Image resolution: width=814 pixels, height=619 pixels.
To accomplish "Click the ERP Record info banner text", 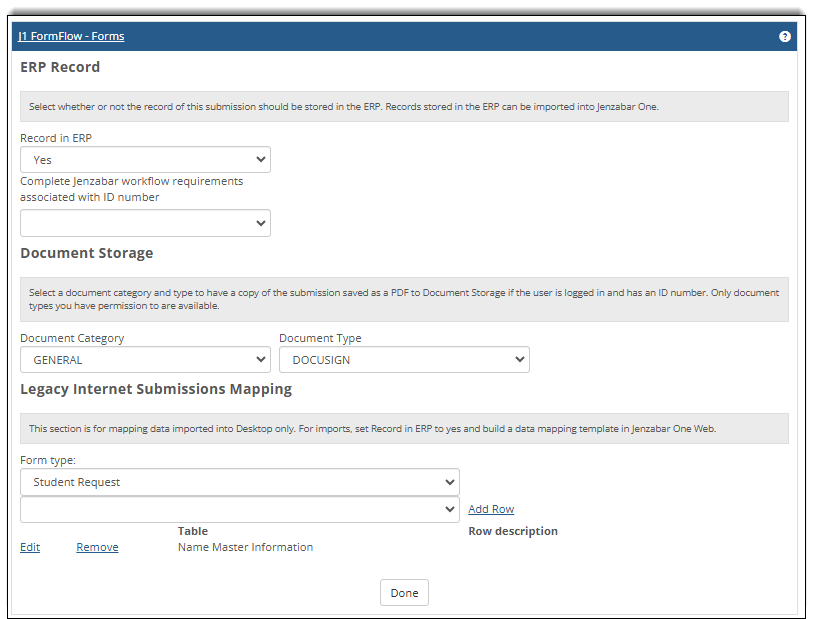I will pyautogui.click(x=344, y=107).
